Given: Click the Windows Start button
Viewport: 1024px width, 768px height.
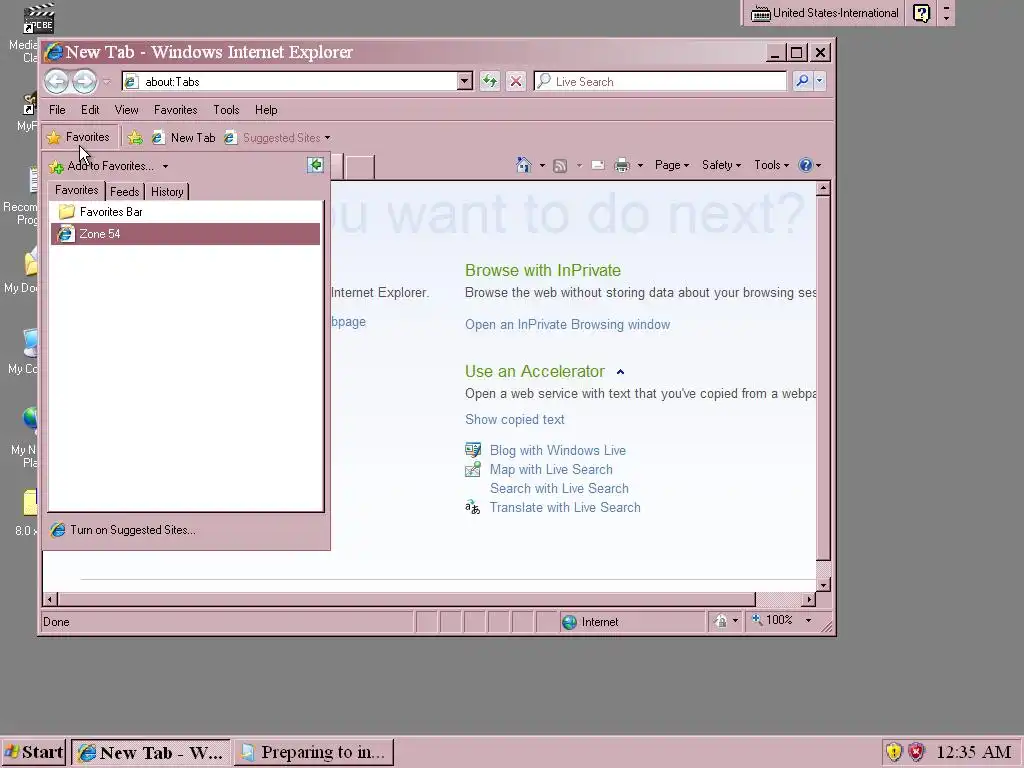Looking at the screenshot, I should [x=33, y=752].
